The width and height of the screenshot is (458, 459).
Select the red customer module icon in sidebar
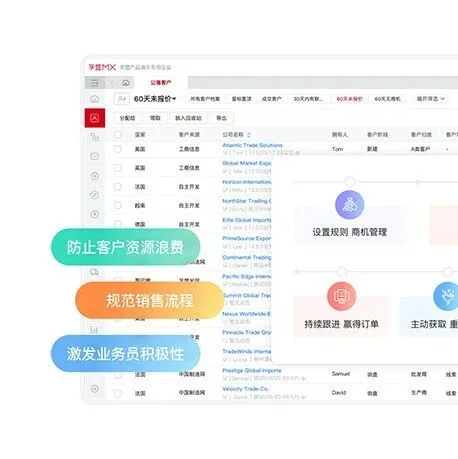pyautogui.click(x=95, y=118)
